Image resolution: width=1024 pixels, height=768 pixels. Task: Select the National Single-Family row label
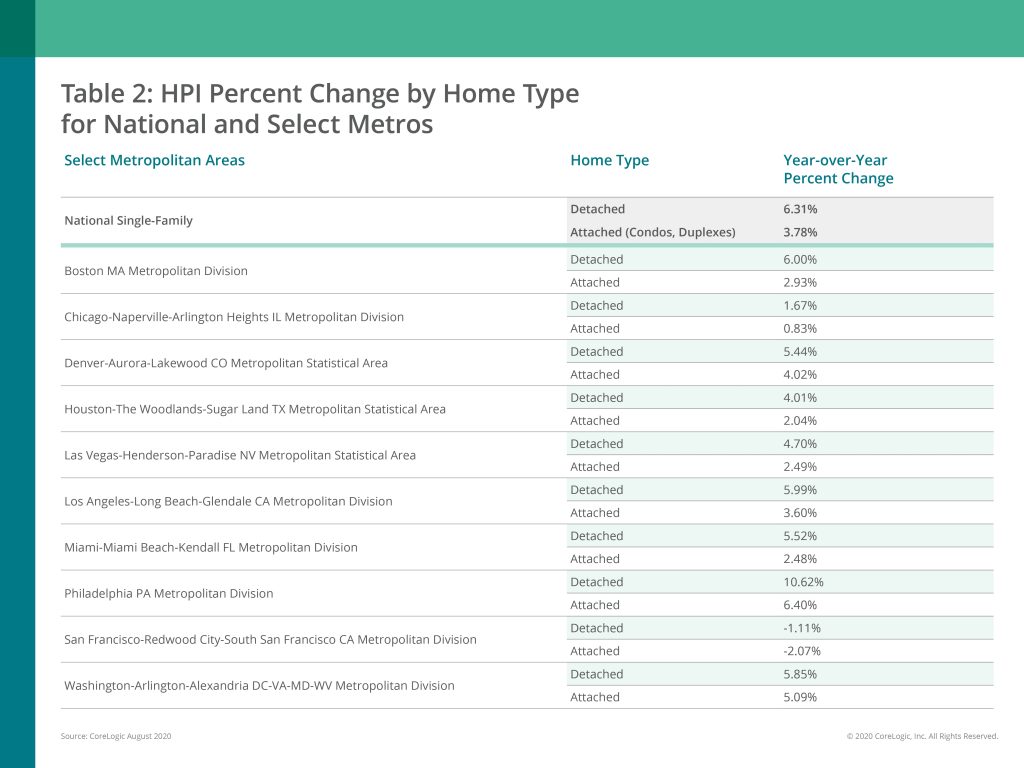129,221
